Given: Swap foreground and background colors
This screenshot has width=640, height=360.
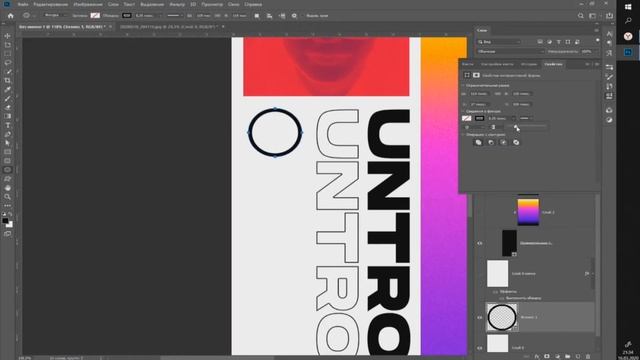Looking at the screenshot, I should [x=11, y=213].
